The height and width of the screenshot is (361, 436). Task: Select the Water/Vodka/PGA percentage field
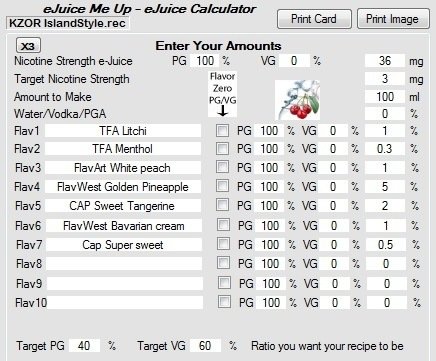[385, 114]
